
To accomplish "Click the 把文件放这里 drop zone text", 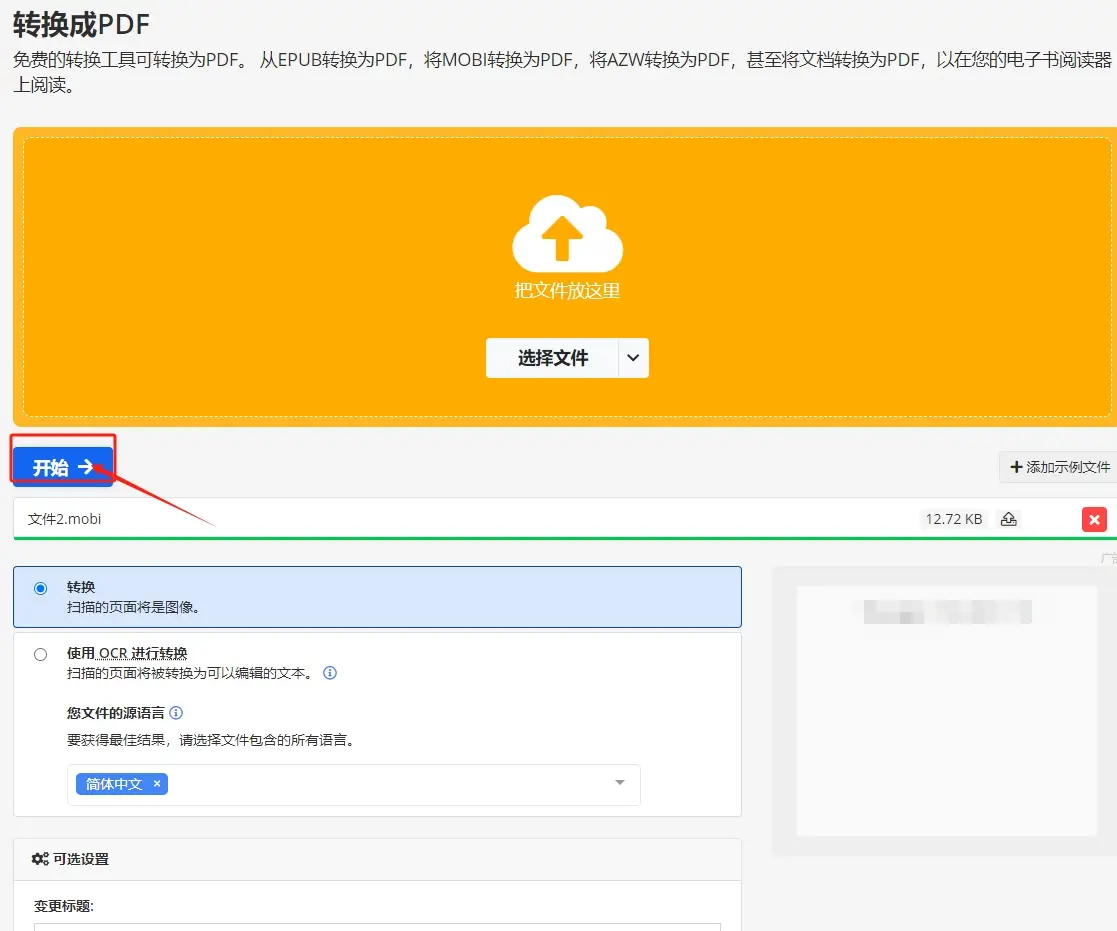I will click(567, 291).
